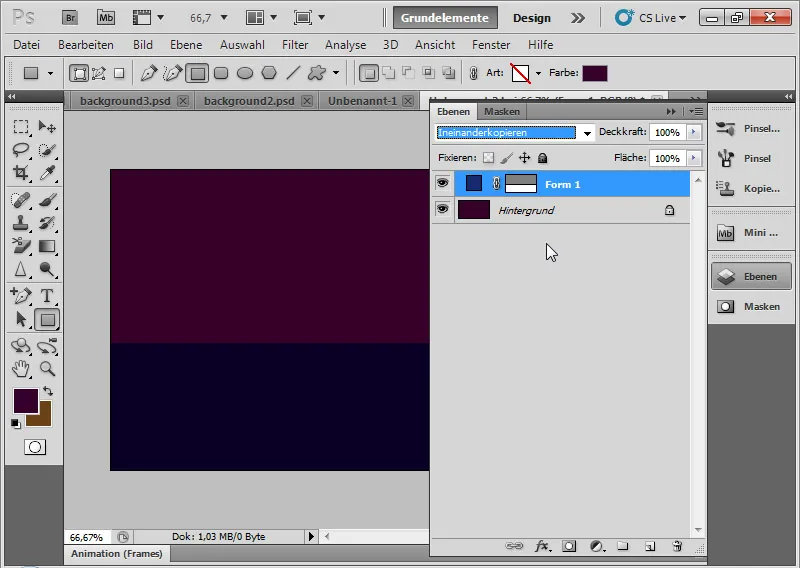Open the Ebene menu
Viewport: 800px width, 568px height.
tap(186, 45)
